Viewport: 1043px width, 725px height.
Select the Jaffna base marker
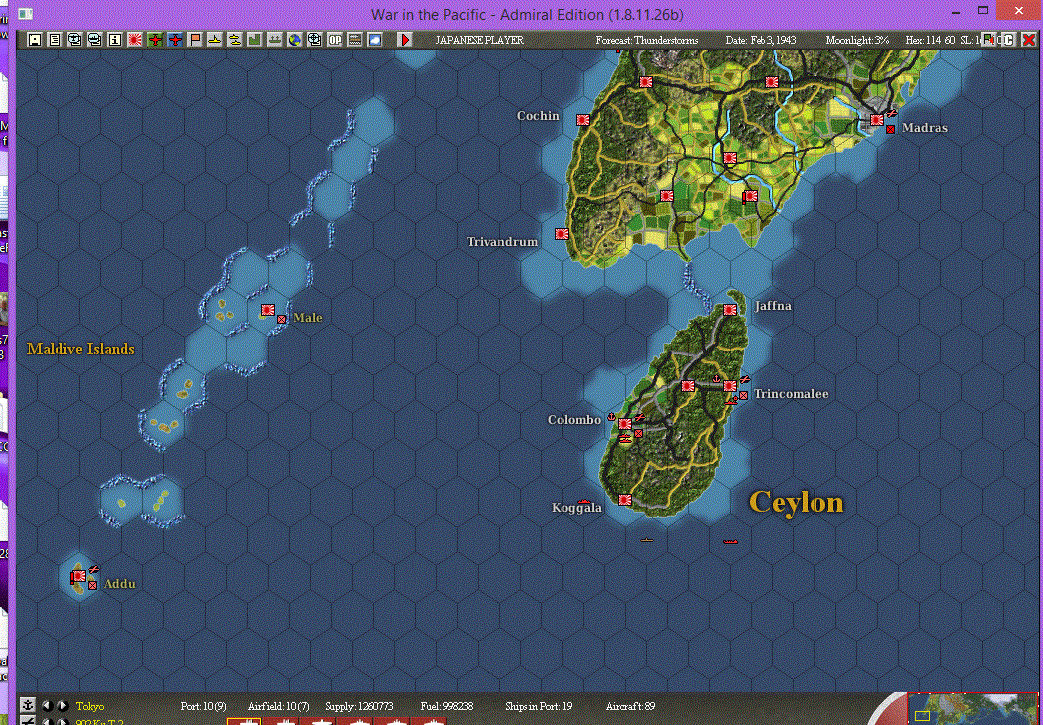pos(730,309)
